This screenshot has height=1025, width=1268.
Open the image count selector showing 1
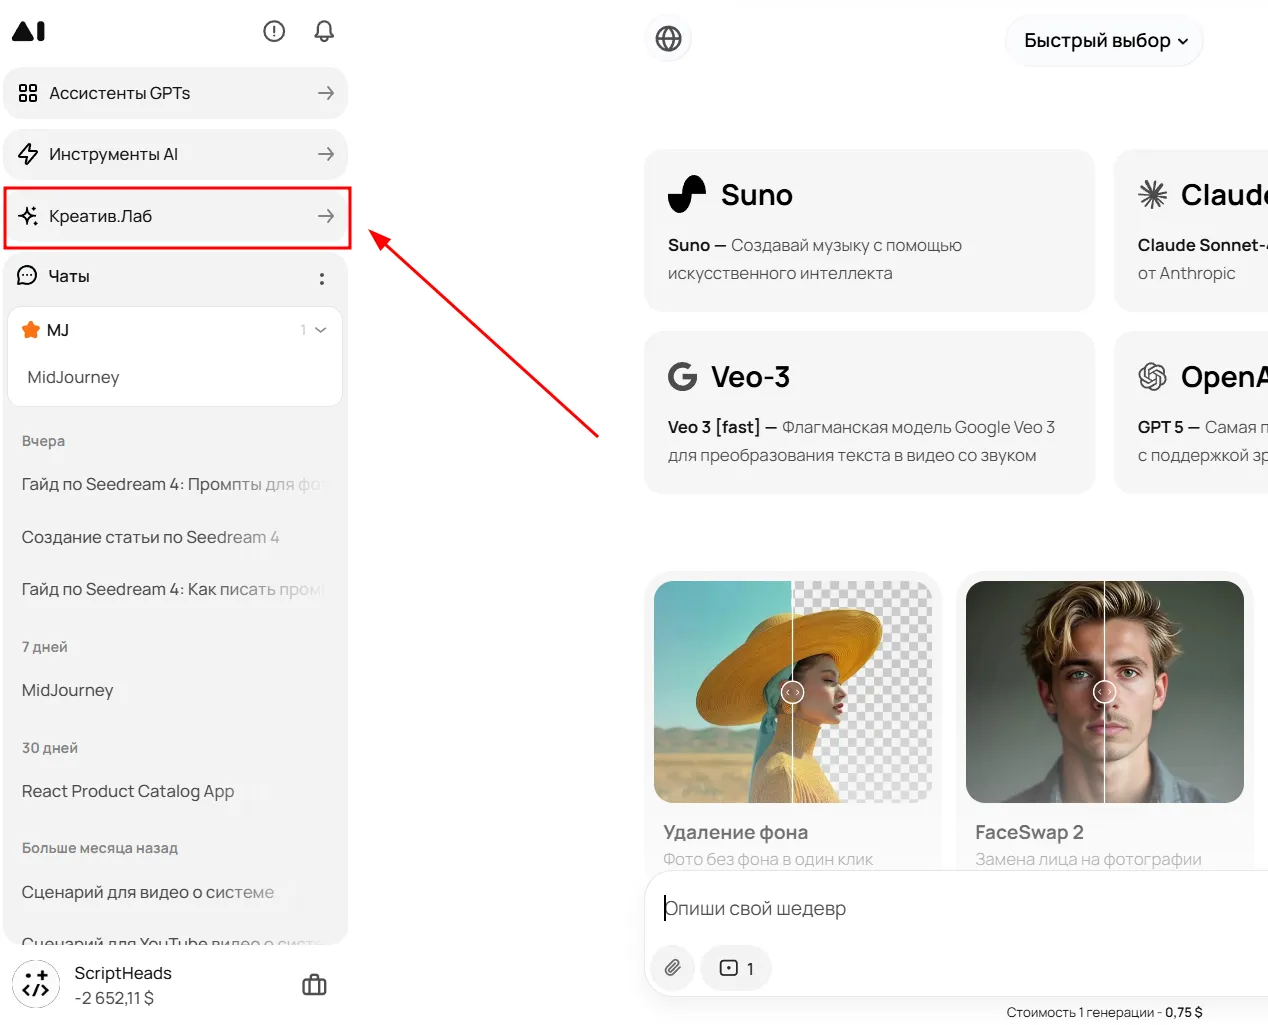(x=736, y=968)
